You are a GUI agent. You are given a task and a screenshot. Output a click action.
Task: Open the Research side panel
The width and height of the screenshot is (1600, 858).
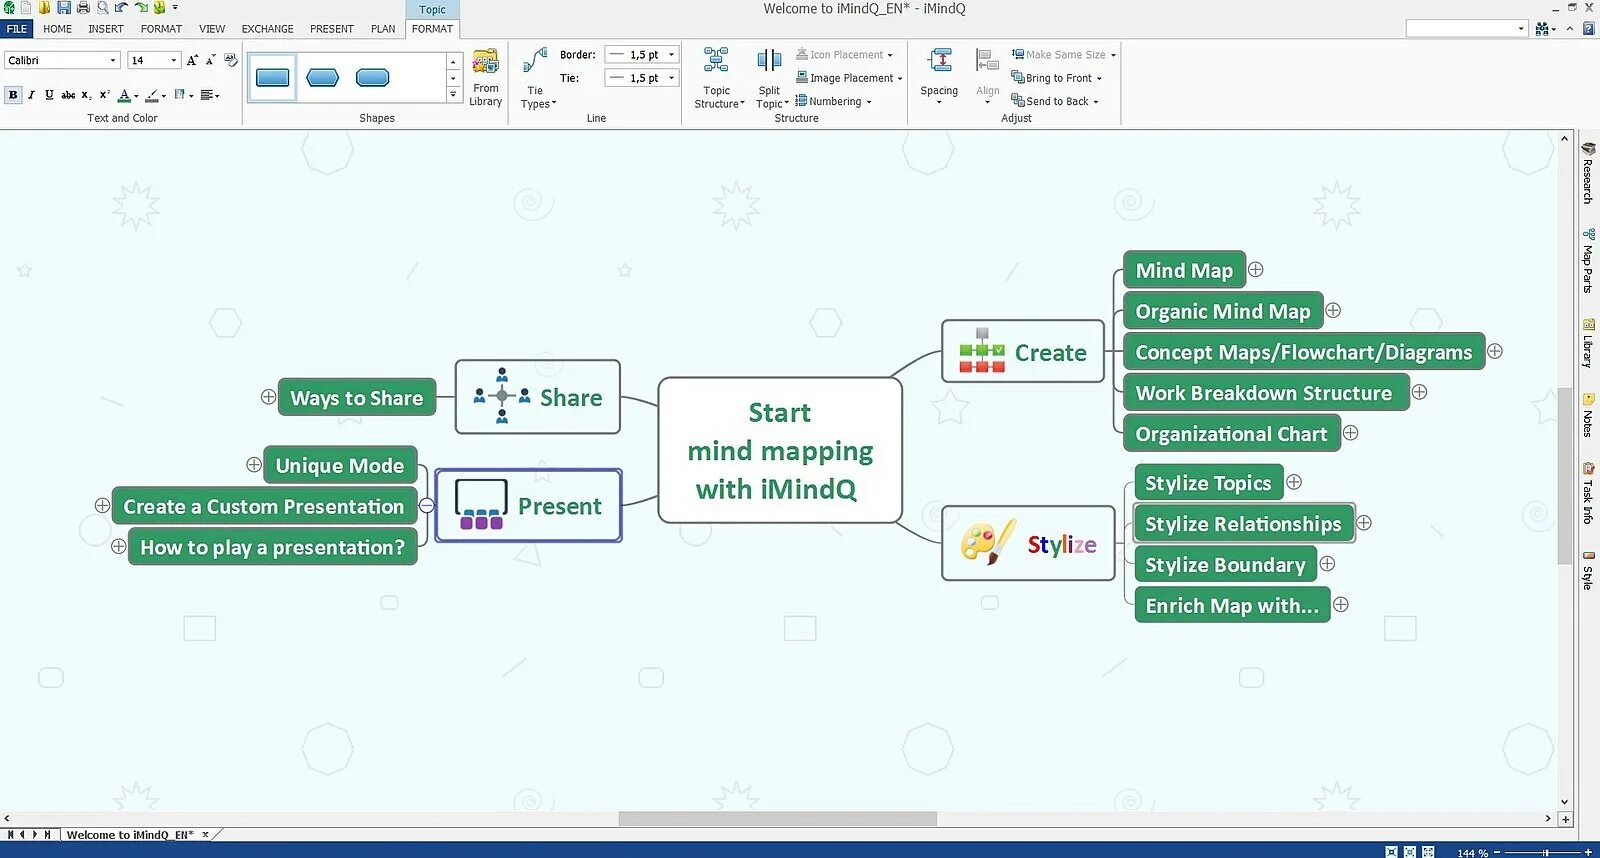[x=1587, y=174]
